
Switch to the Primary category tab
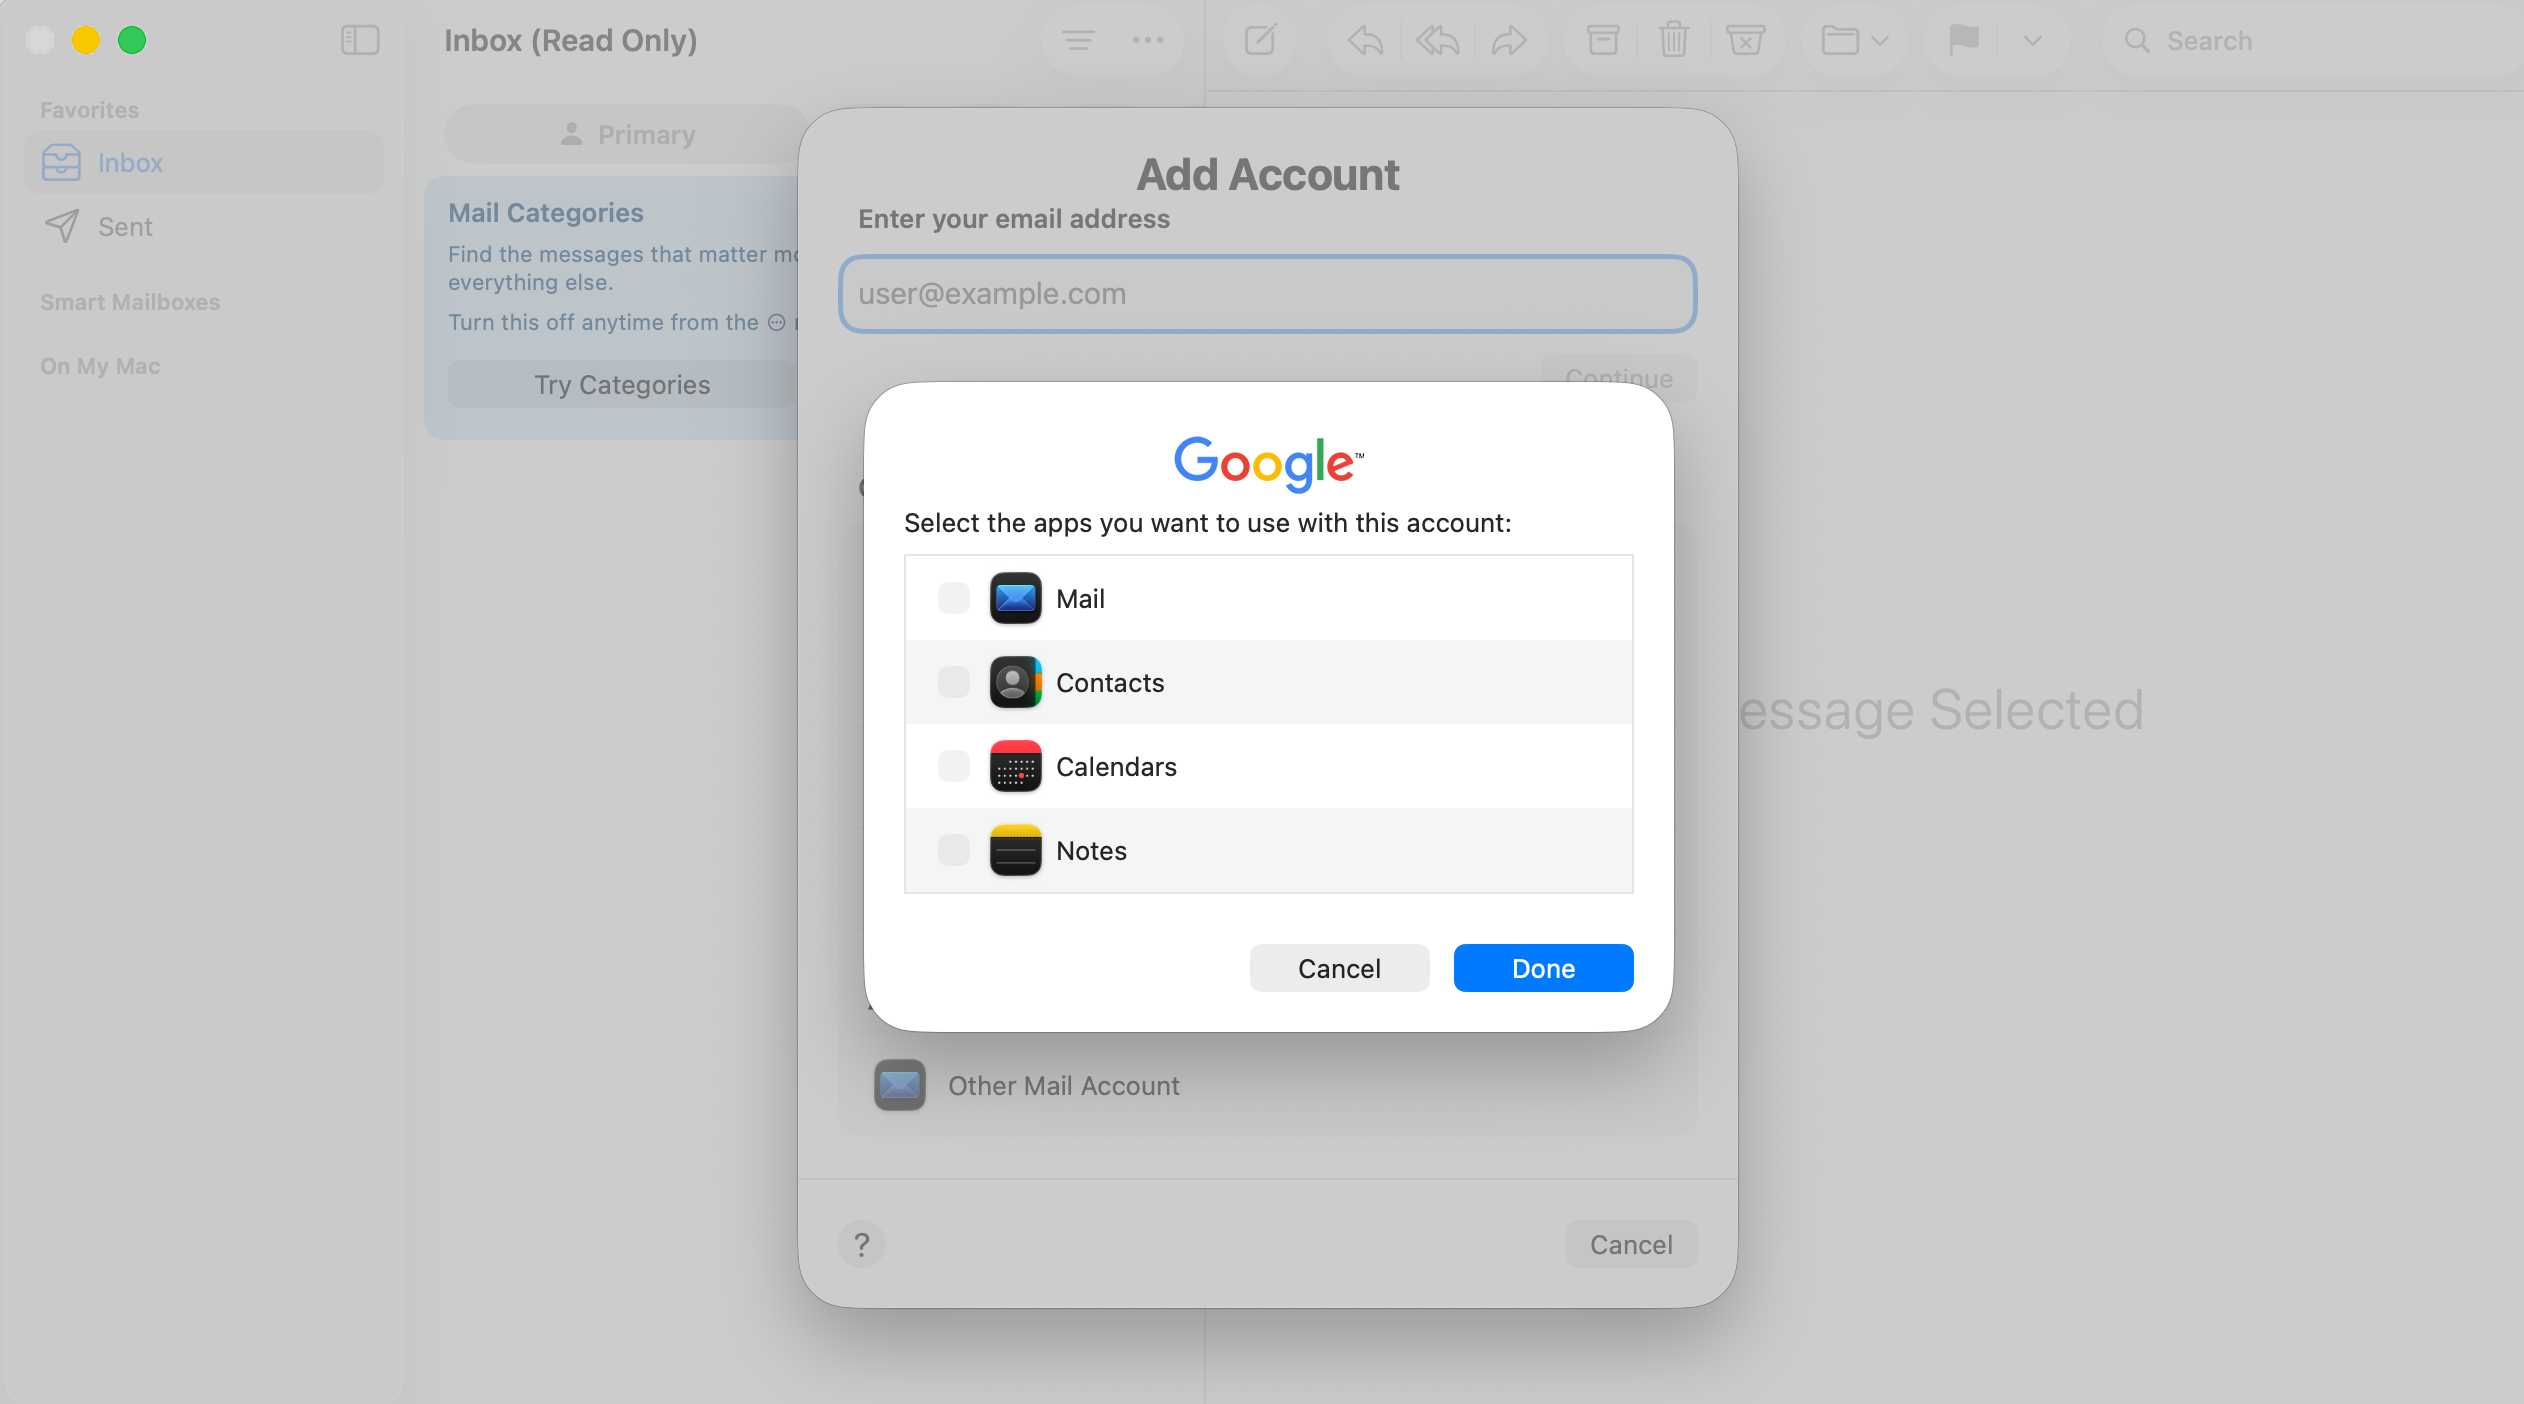pyautogui.click(x=627, y=133)
